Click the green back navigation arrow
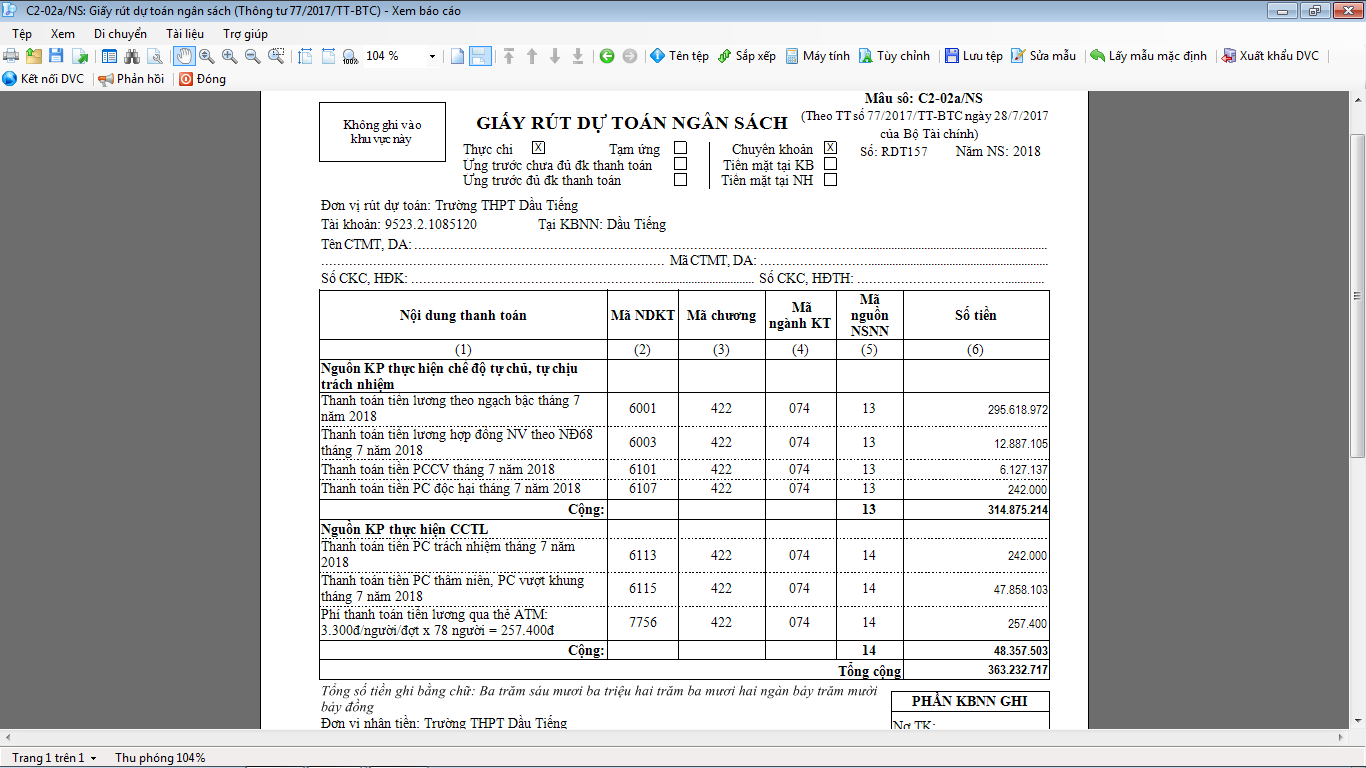The height and width of the screenshot is (768, 1366). (607, 56)
